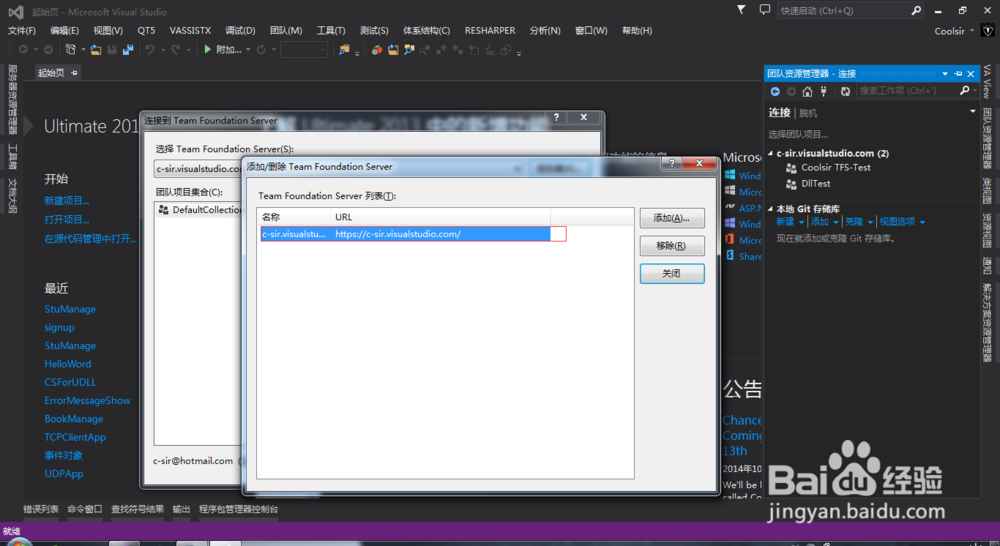The image size is (1000, 546).
Task: Open the 团队(M) menu
Action: point(286,31)
